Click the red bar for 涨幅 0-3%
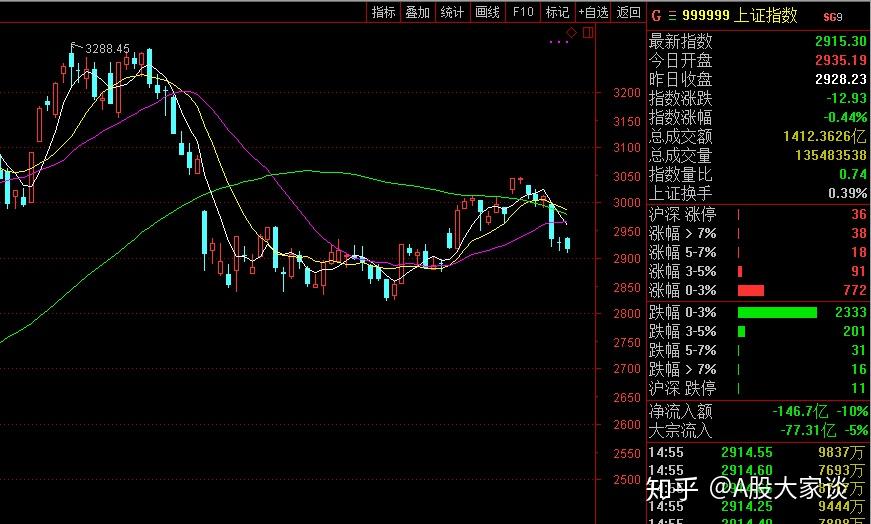The image size is (871, 524). [750, 290]
